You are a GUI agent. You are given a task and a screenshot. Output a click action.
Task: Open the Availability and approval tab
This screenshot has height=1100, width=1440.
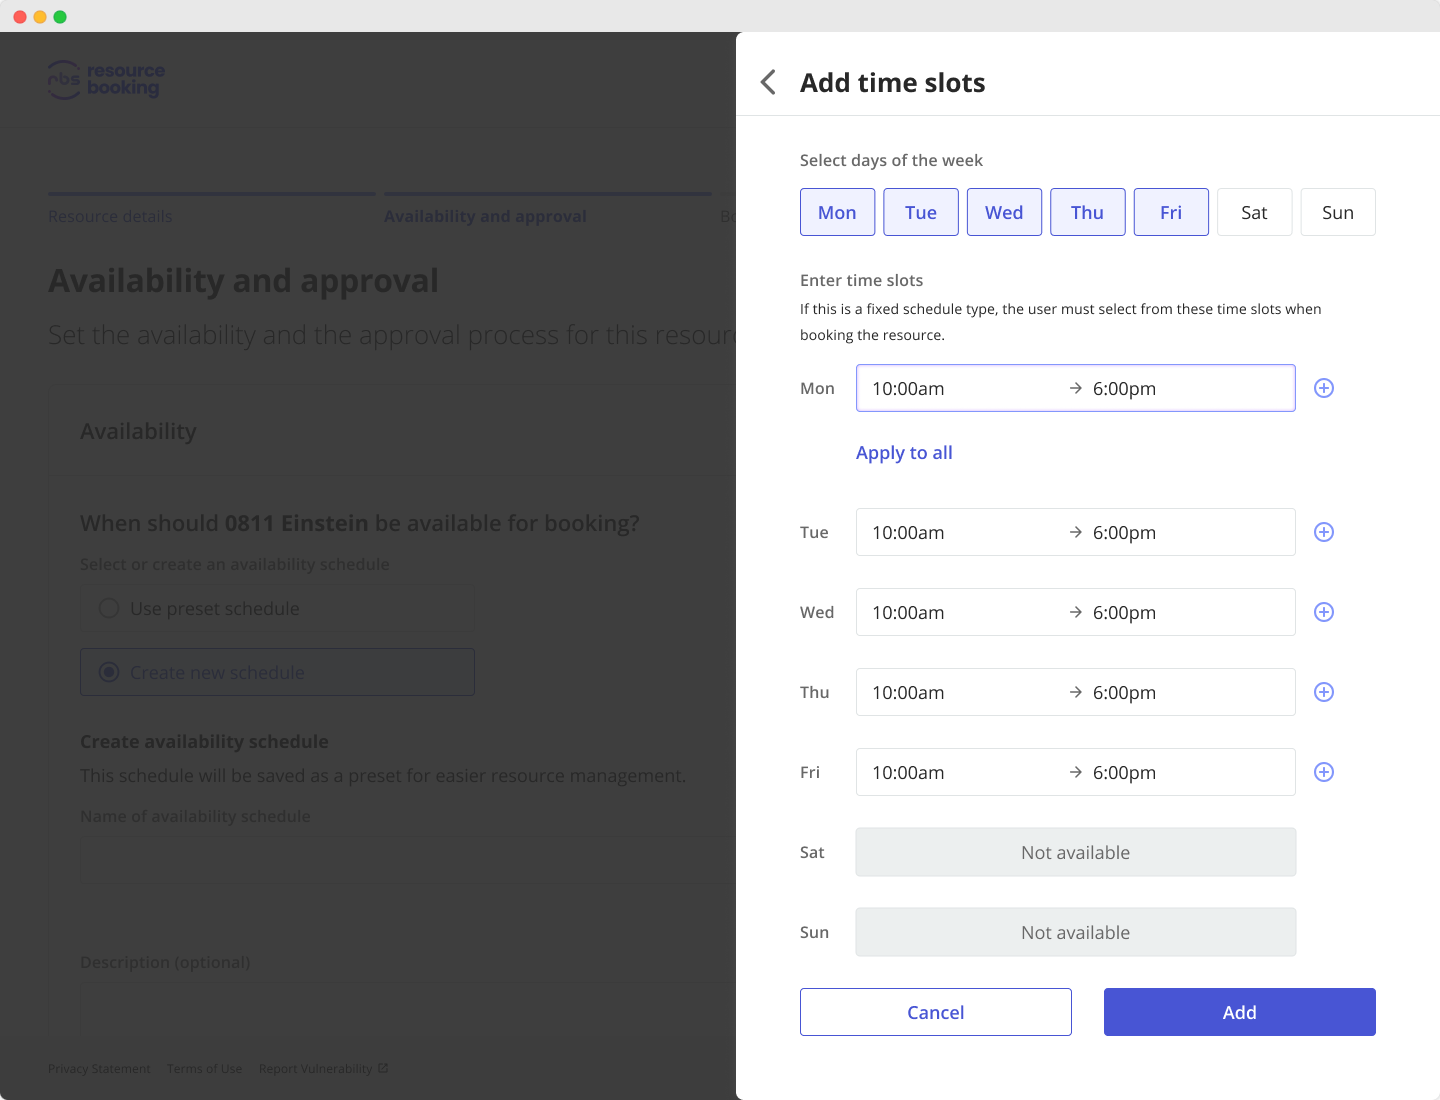(x=486, y=216)
